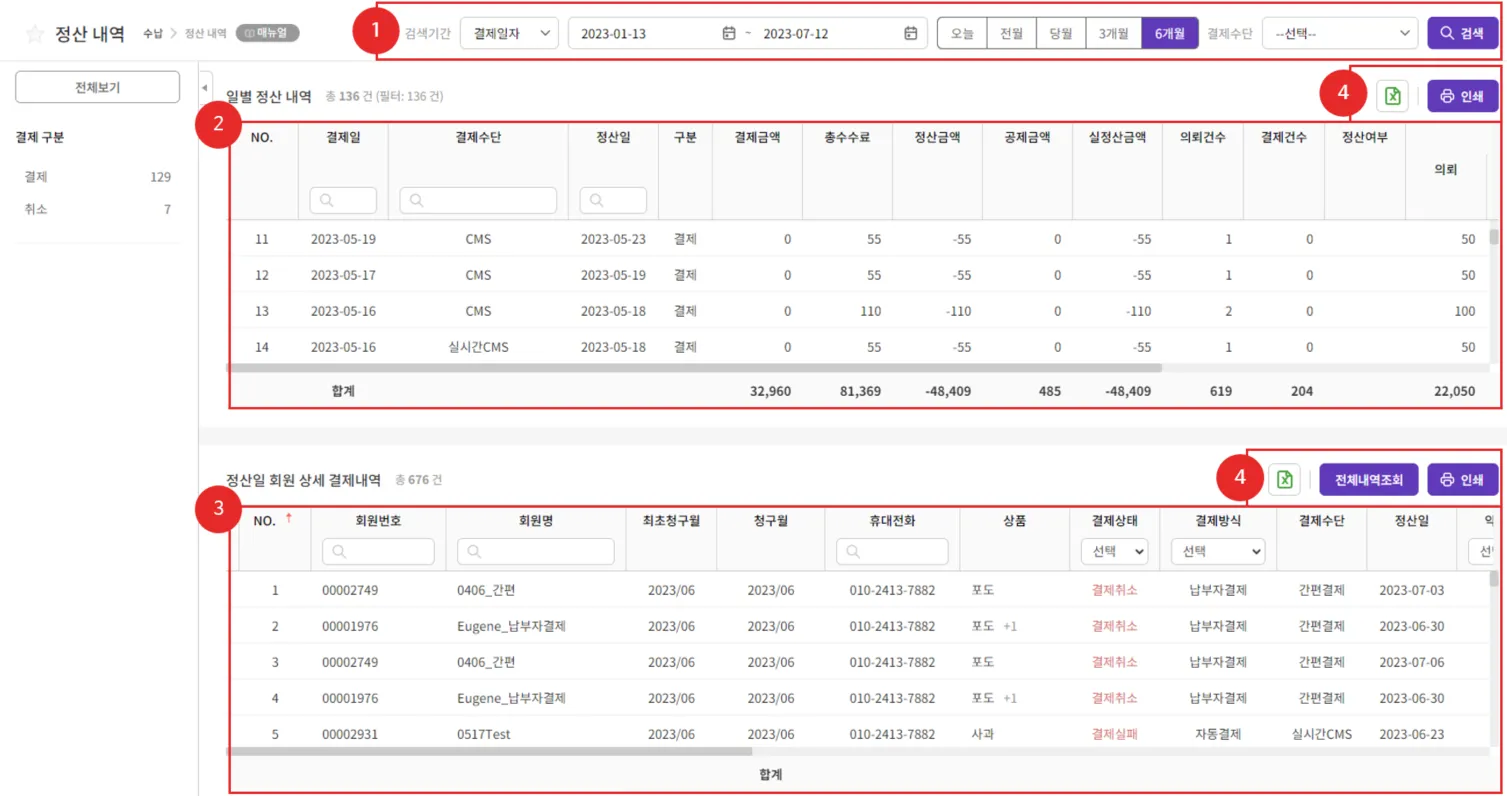
Task: Click the 회원번호 column search field
Action: pos(378,551)
